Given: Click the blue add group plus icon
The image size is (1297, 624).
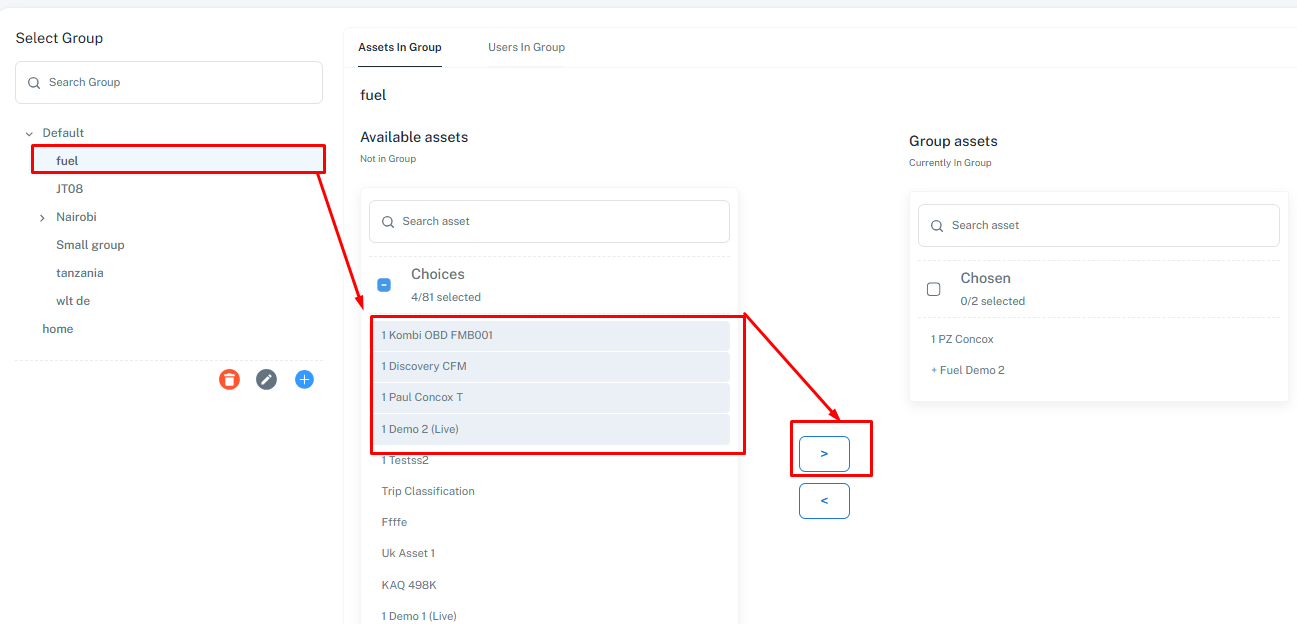Looking at the screenshot, I should [x=305, y=379].
